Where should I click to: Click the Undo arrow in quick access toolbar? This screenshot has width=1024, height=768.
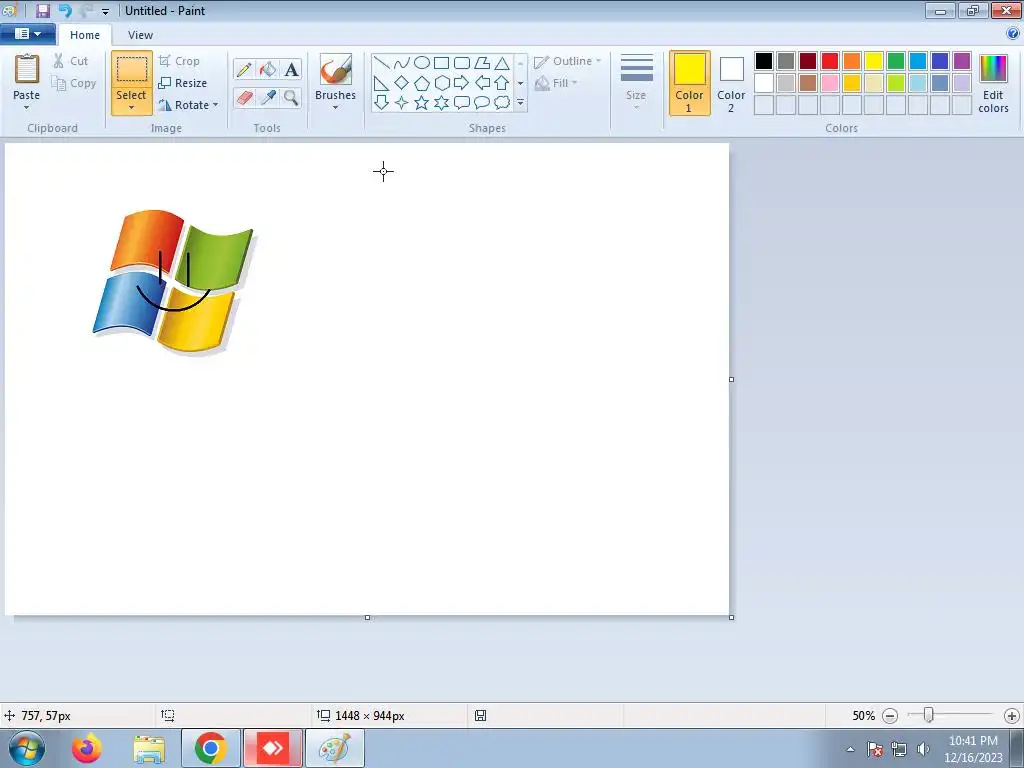pos(65,10)
